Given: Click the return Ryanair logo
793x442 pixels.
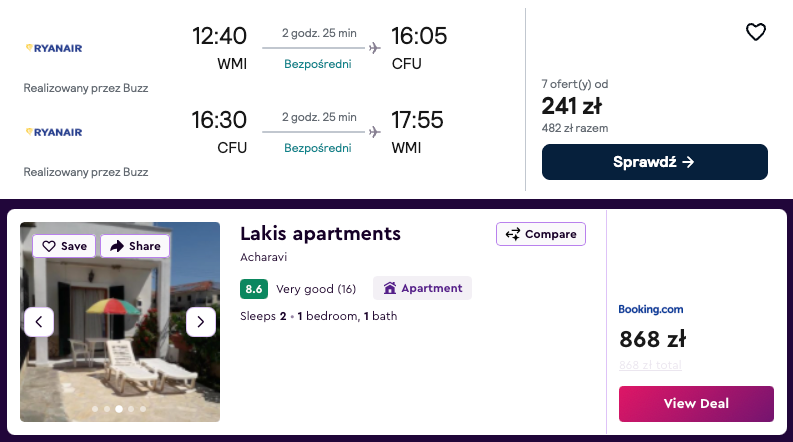Looking at the screenshot, I should (x=53, y=132).
